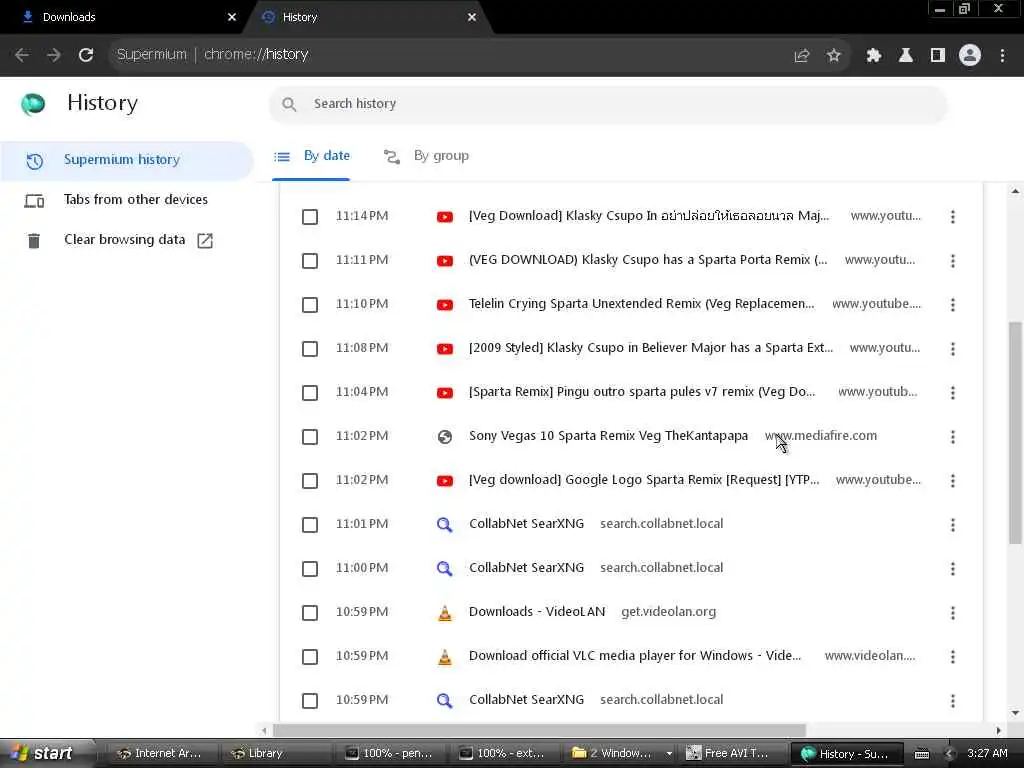Check the 11:11 PM Sparta Porta Remix checkbox
The height and width of the screenshot is (768, 1024).
pos(310,261)
